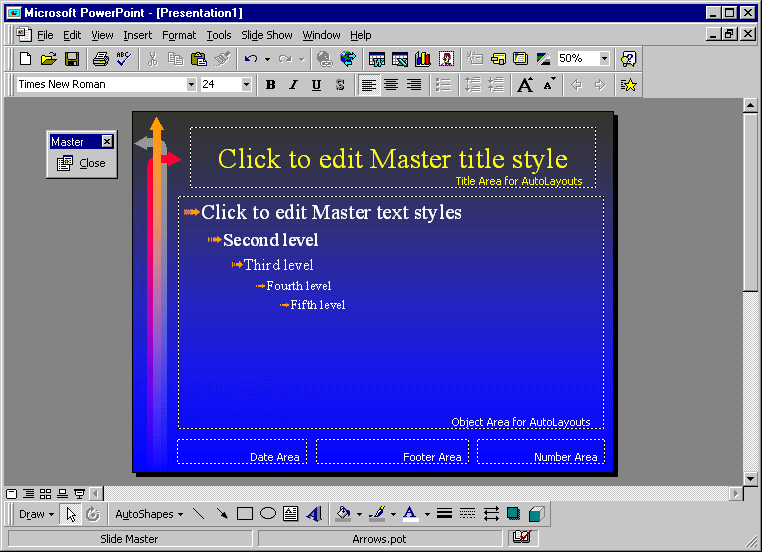Toggle bullets on the text
Screen dimensions: 762x552
tap(443, 85)
